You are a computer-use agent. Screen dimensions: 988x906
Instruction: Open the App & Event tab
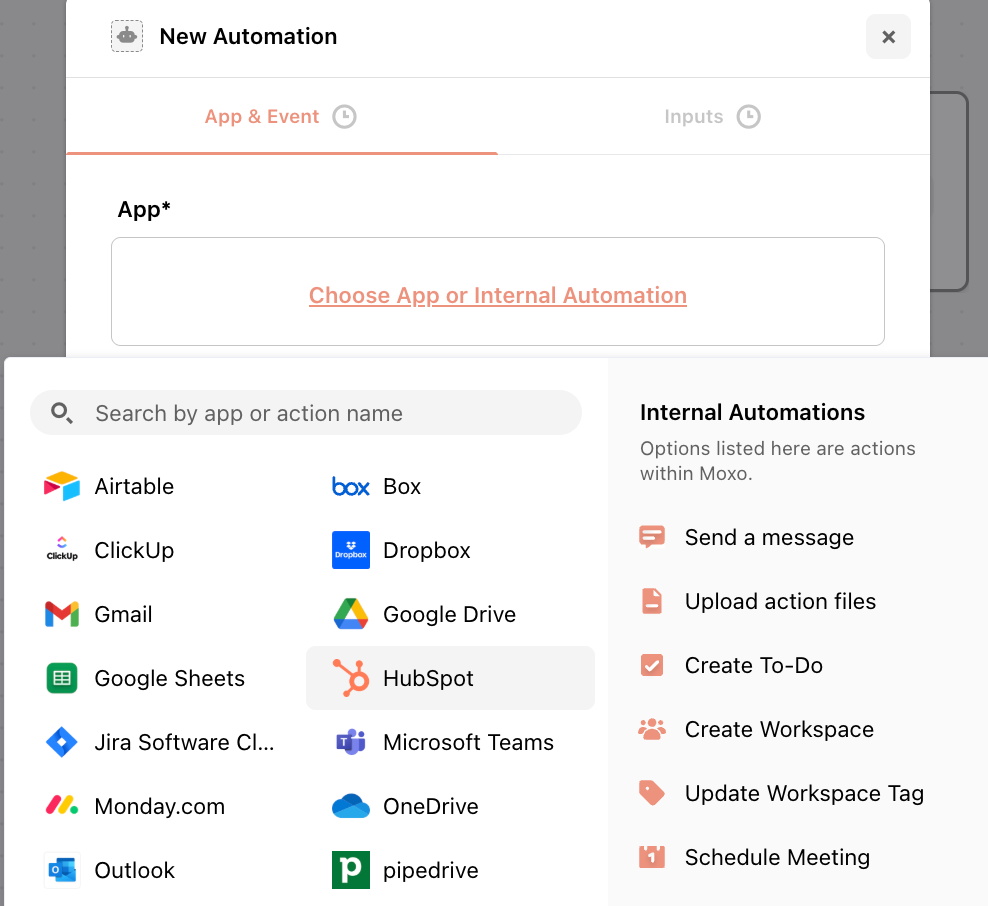(280, 116)
